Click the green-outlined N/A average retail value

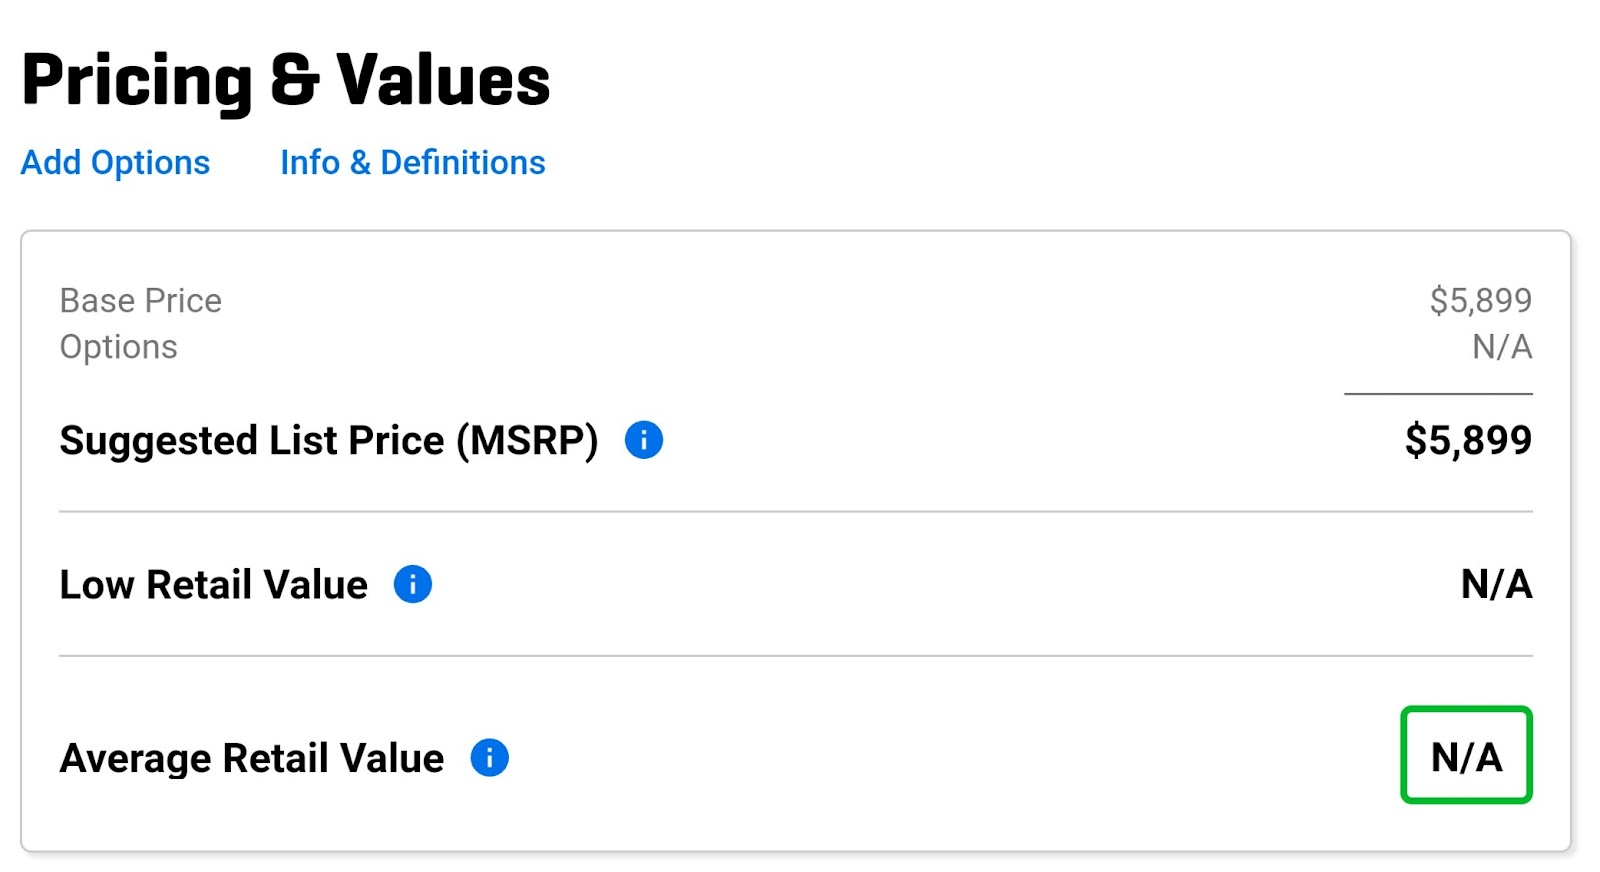click(x=1466, y=755)
